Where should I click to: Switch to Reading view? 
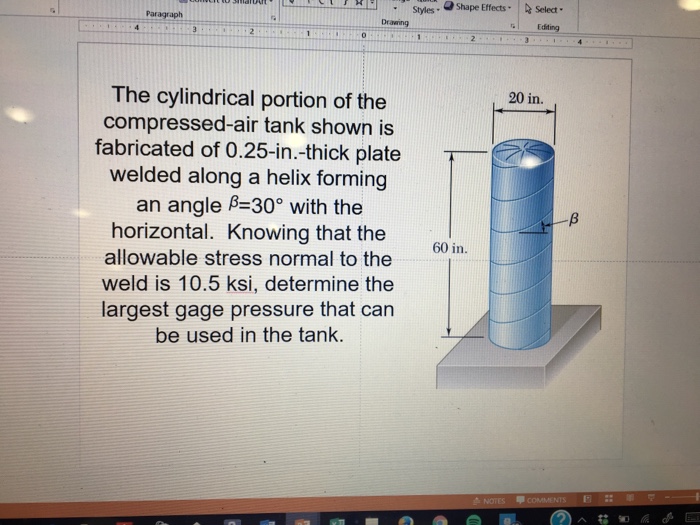click(630, 497)
